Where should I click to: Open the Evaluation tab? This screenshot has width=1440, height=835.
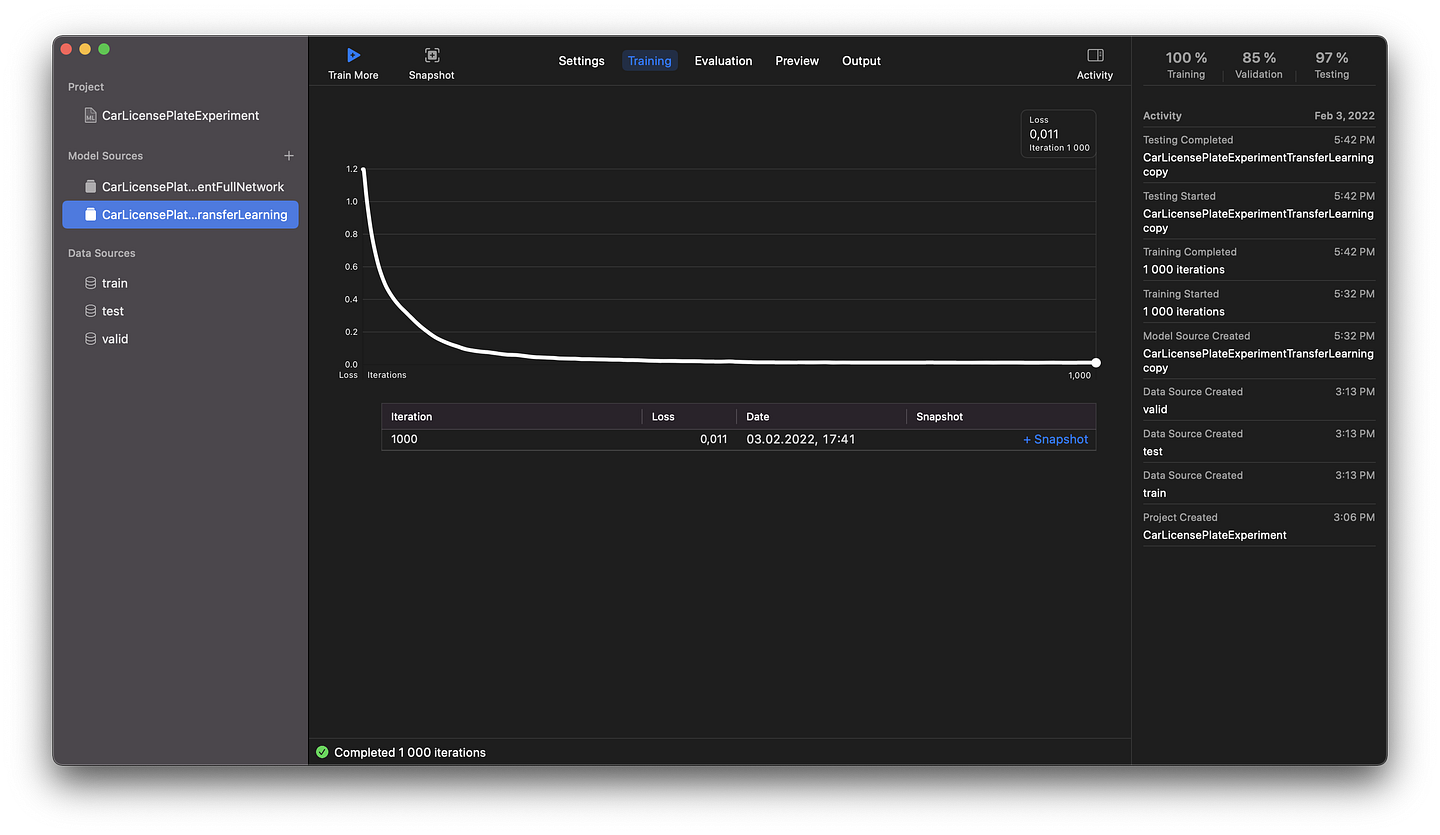point(723,61)
